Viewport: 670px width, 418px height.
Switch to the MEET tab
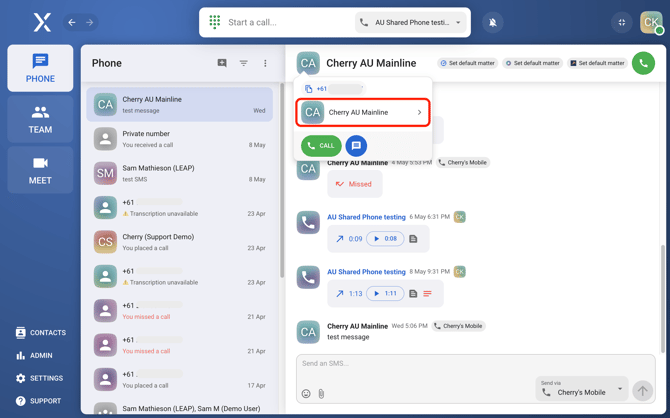coord(40,170)
